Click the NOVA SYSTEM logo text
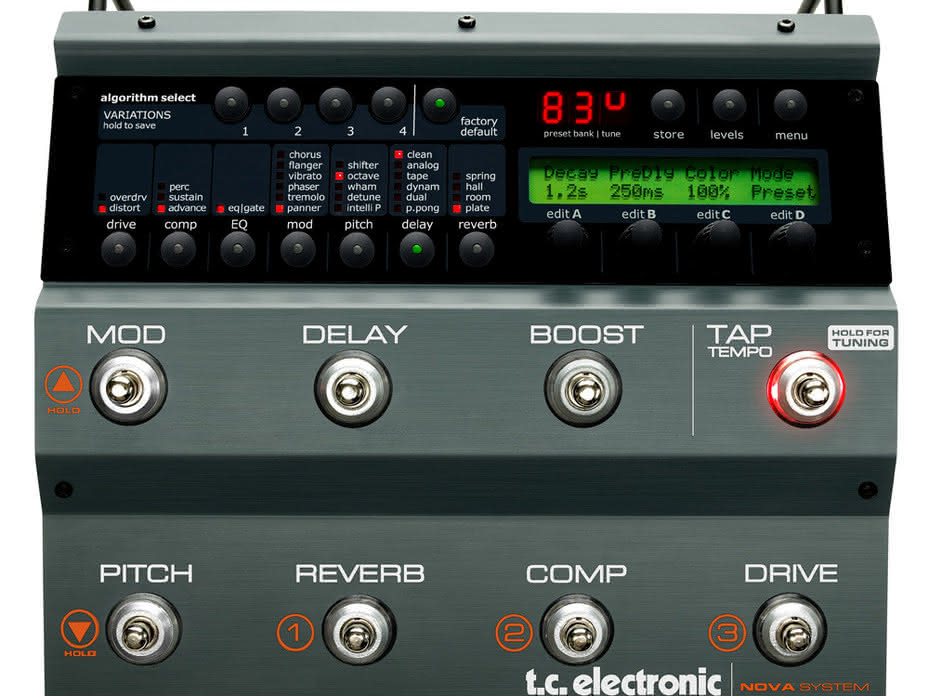 click(804, 687)
